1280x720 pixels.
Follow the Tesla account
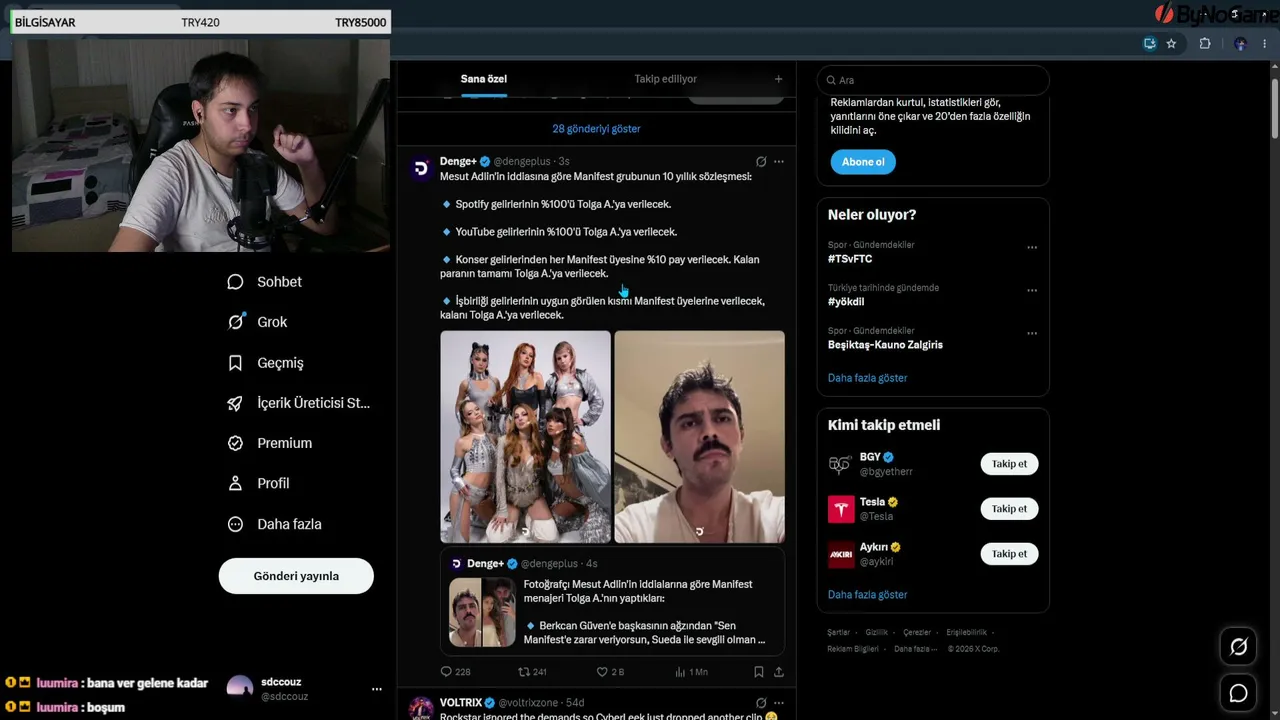click(x=1009, y=509)
